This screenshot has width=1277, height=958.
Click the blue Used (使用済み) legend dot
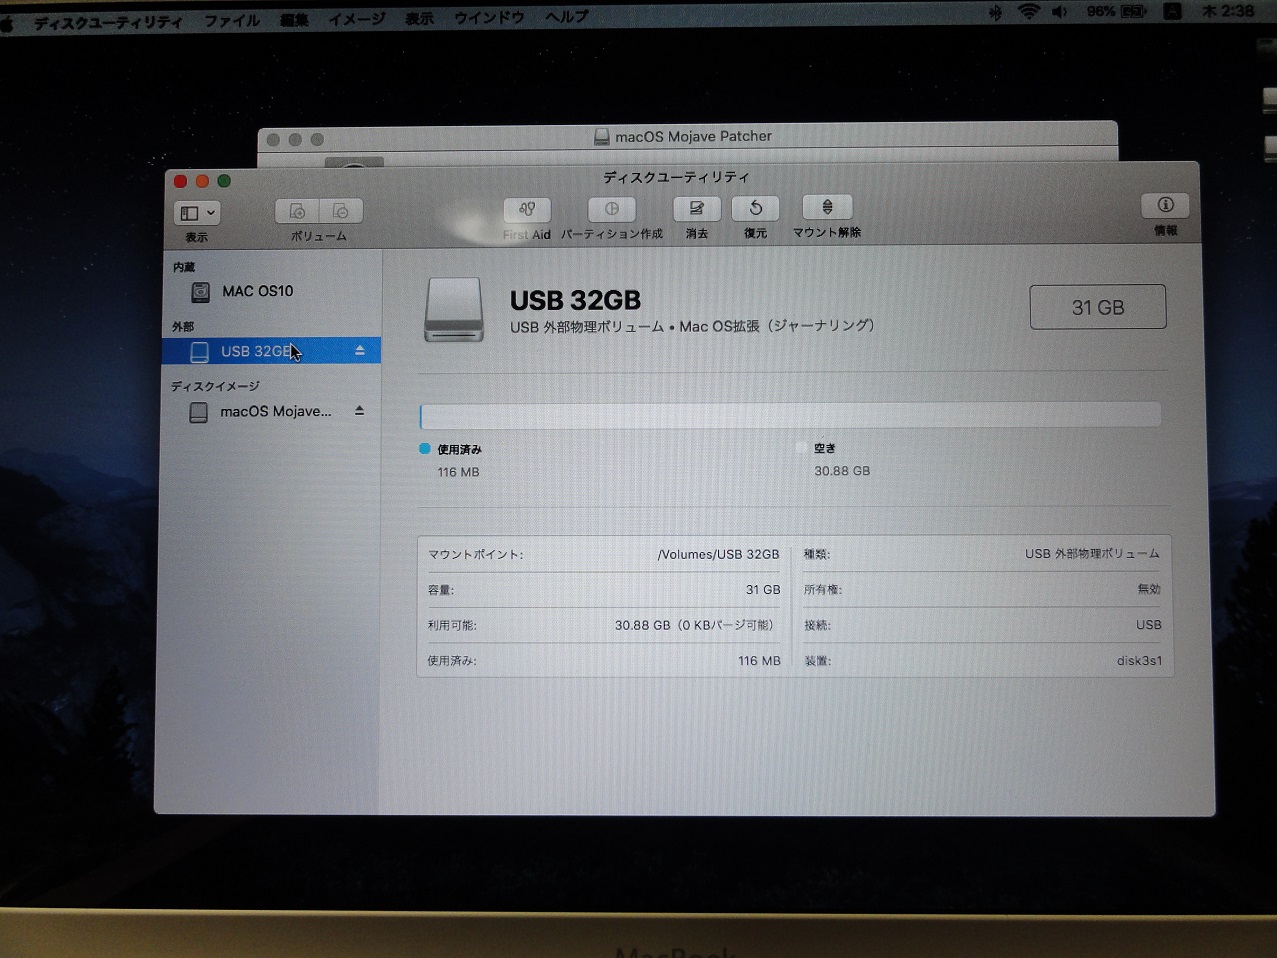[425, 449]
